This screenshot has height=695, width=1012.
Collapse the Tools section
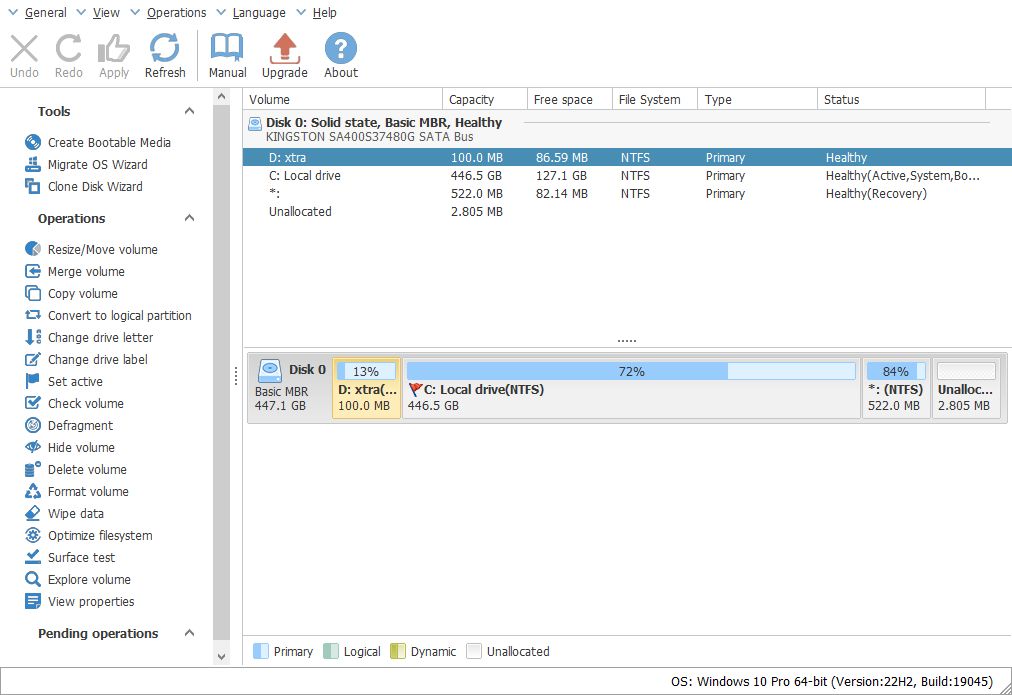pos(188,111)
